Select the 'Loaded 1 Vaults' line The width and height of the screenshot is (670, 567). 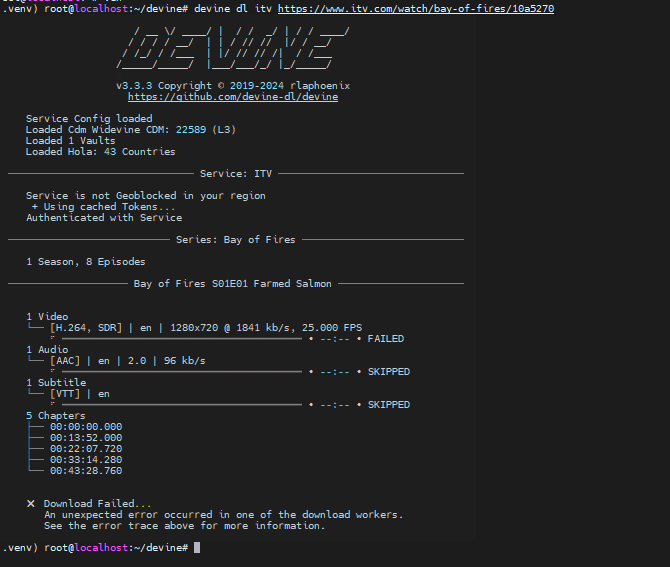[x=70, y=141]
